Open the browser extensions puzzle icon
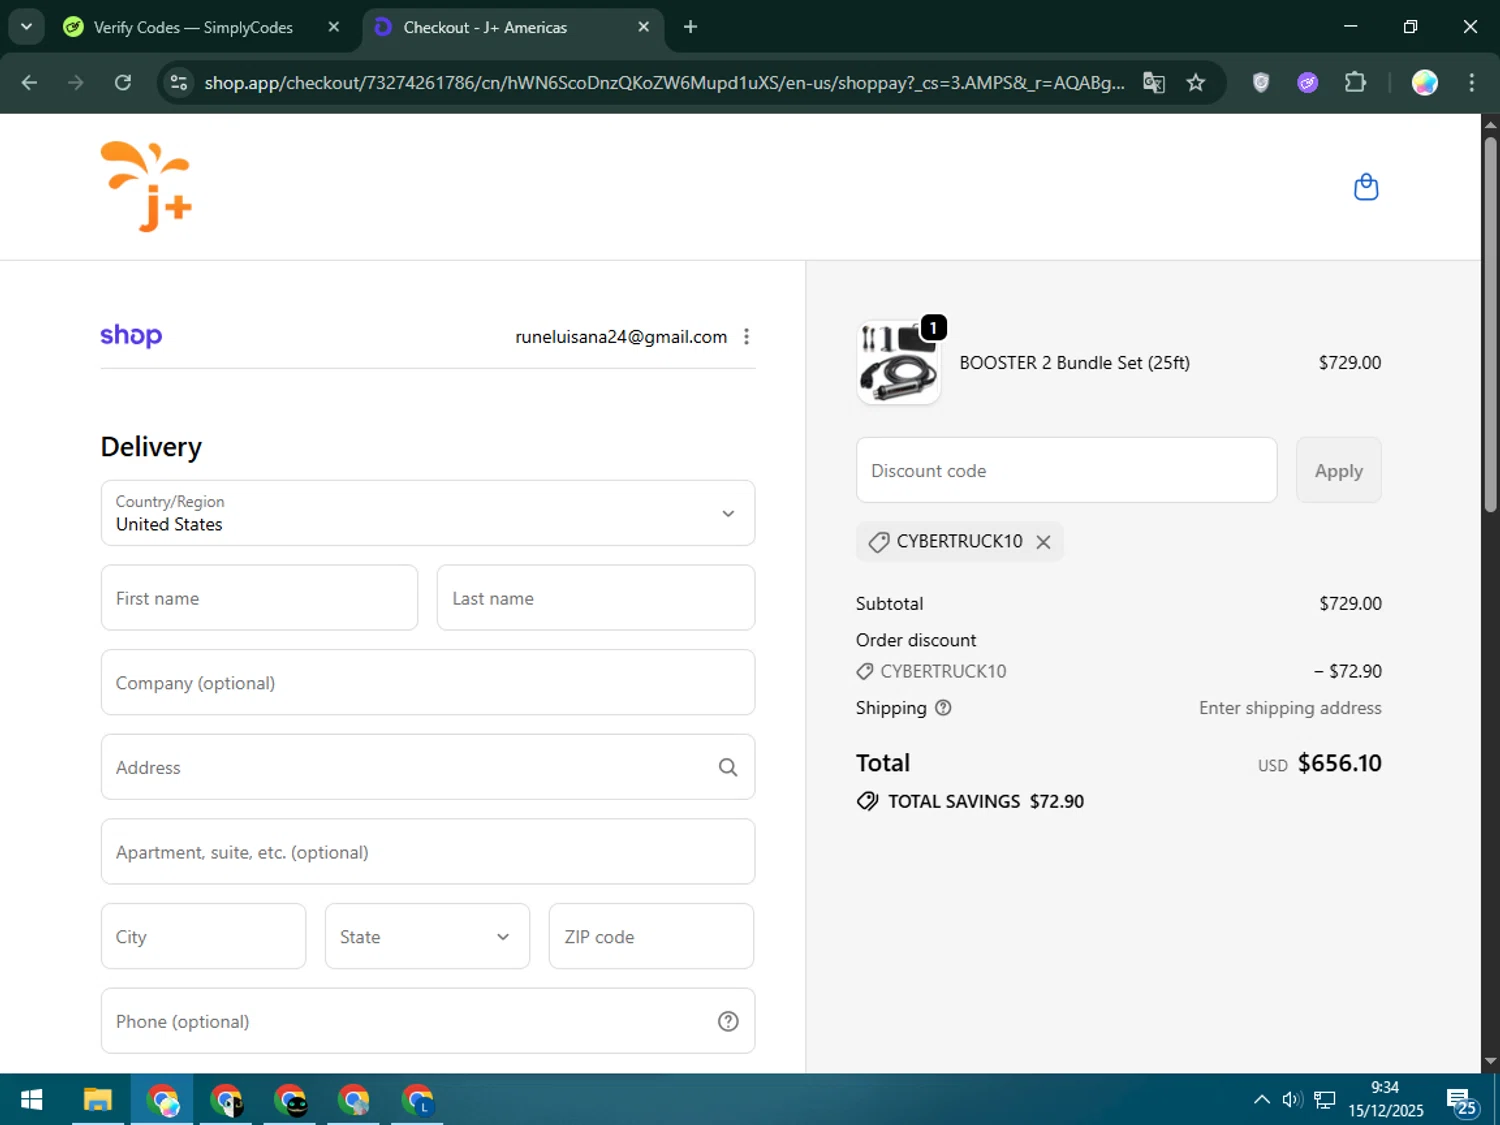1500x1125 pixels. coord(1355,83)
